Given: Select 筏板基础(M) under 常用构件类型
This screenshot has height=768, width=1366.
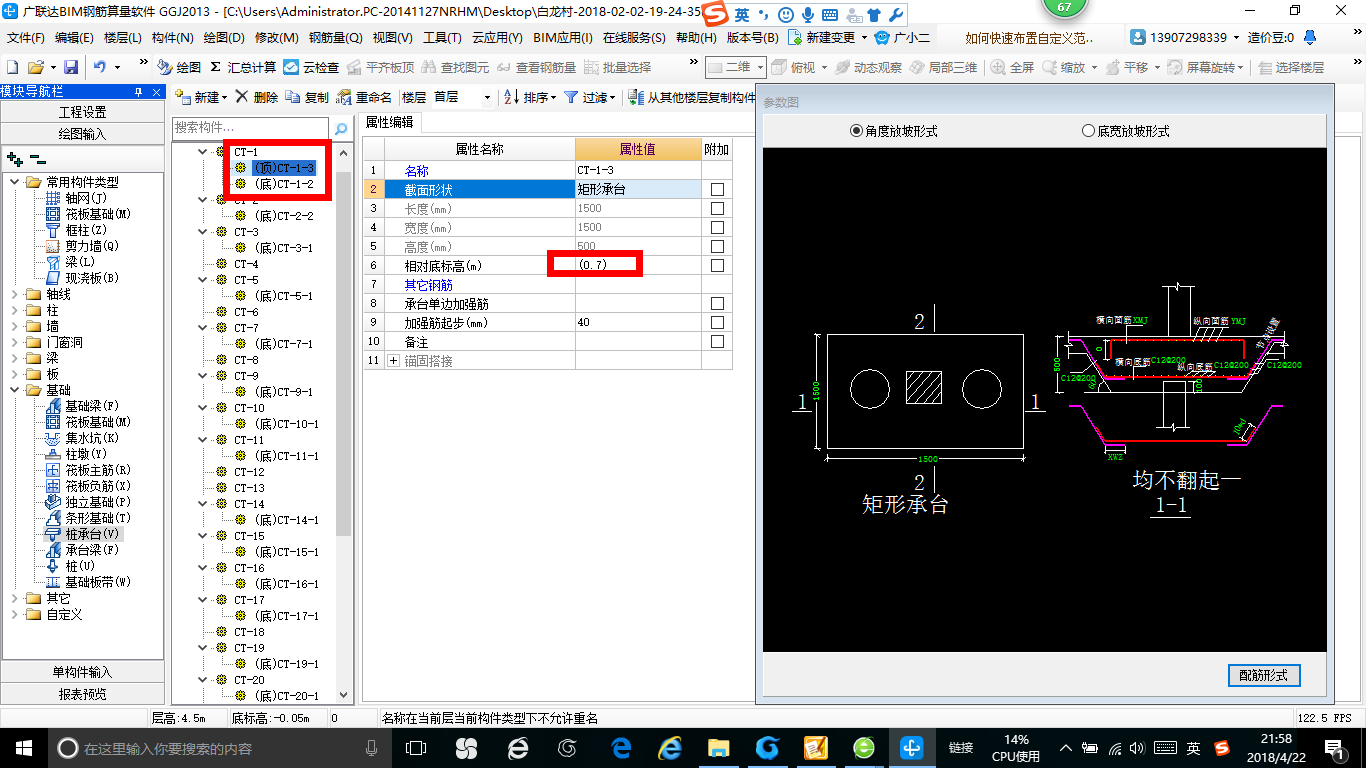Looking at the screenshot, I should [89, 214].
